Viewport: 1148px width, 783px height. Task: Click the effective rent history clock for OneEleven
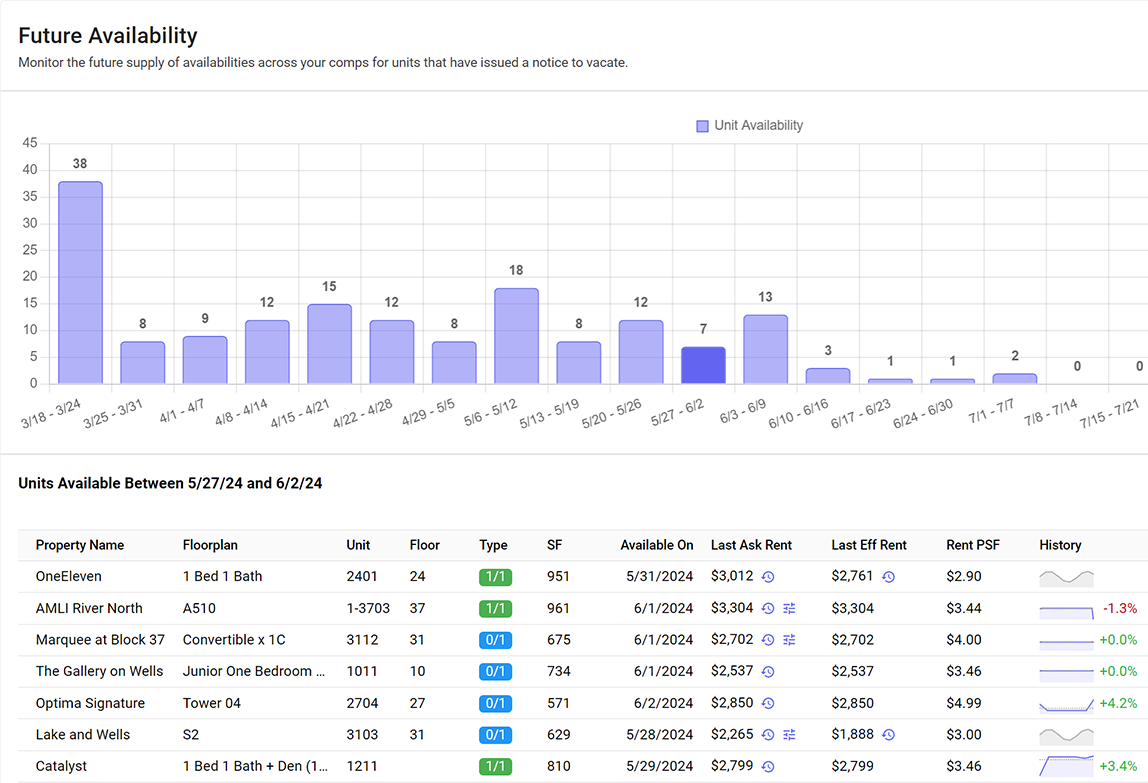pos(888,577)
